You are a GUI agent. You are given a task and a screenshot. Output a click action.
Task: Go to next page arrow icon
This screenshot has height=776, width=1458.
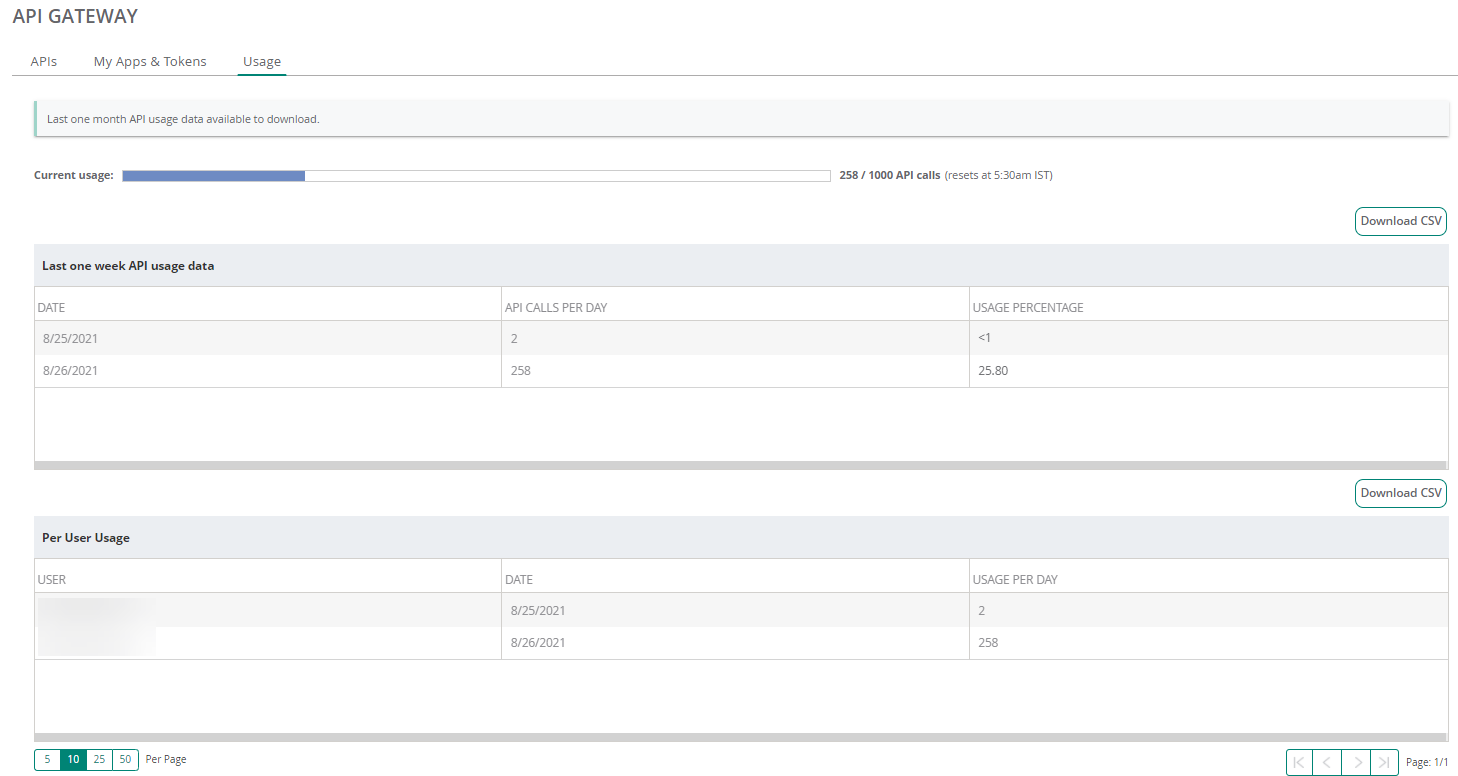1356,762
